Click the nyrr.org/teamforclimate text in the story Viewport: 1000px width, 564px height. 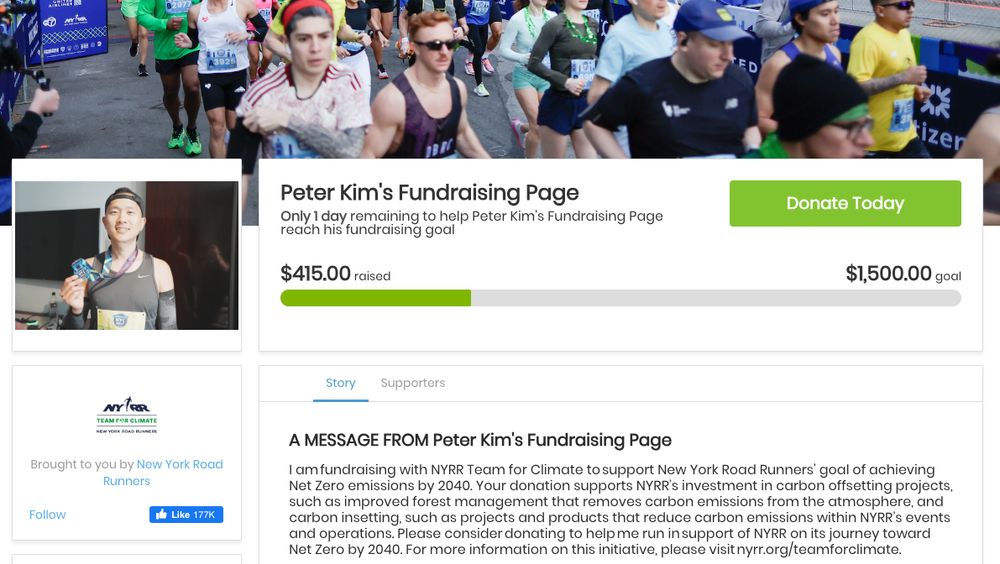tap(818, 549)
